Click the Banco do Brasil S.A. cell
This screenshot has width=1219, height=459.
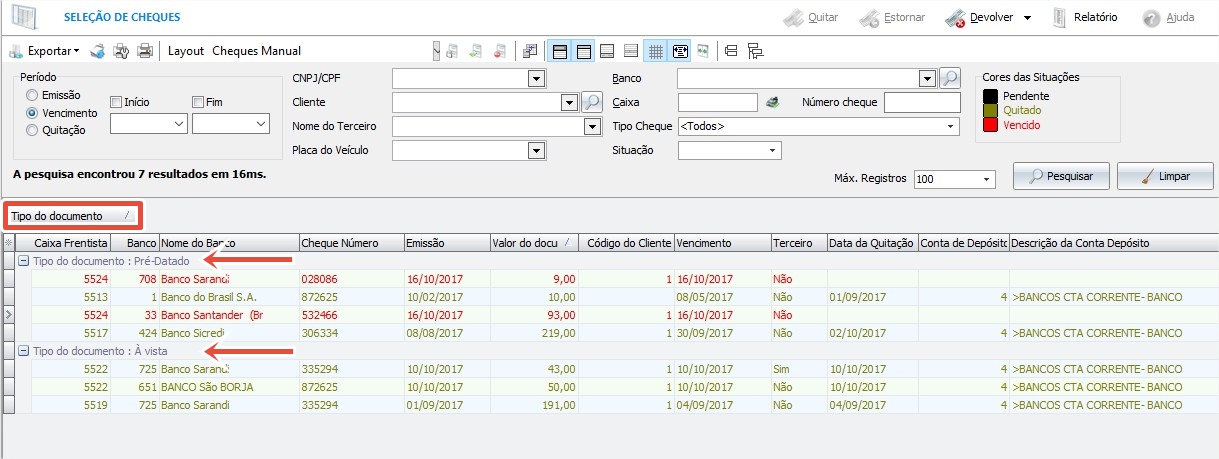point(228,297)
